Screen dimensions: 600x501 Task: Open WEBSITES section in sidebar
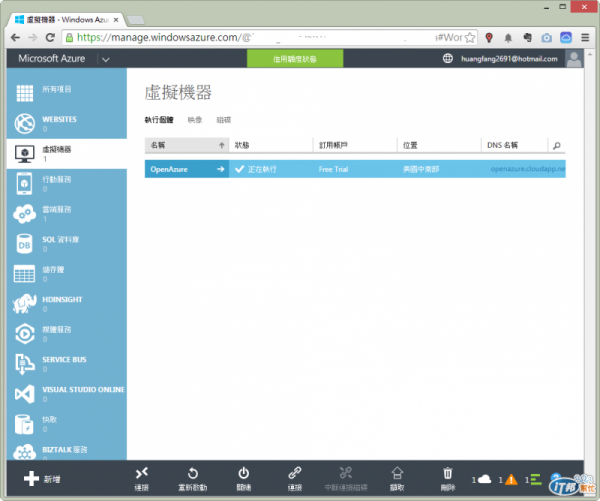(x=67, y=123)
